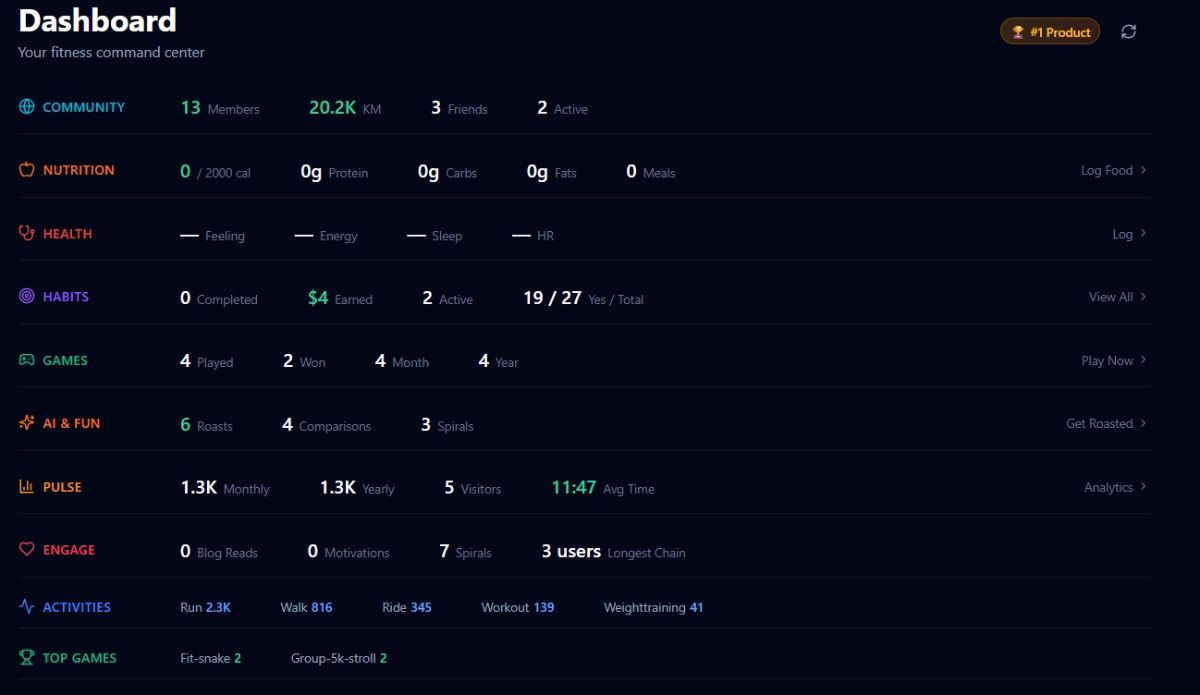Click the AI & Fun sparkle icon
1200x695 pixels.
27,423
